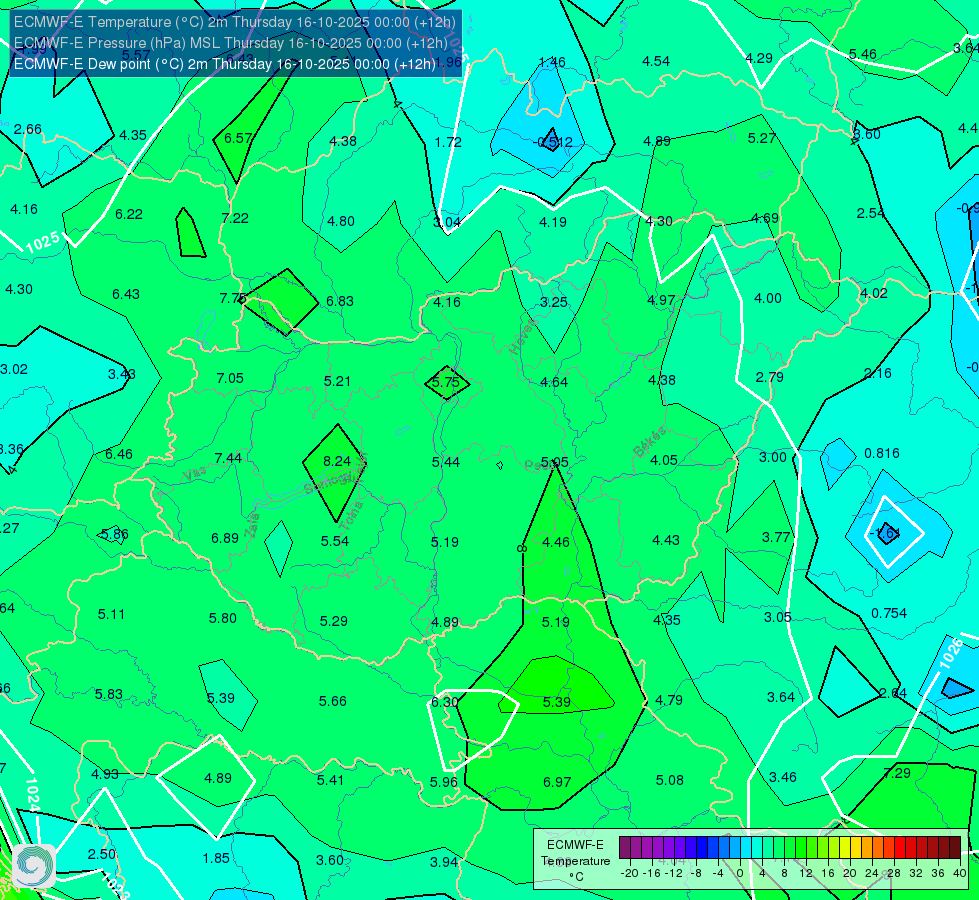Screen dimensions: 979x900
Task: Click the 4.69 grid value
Action: tap(765, 218)
